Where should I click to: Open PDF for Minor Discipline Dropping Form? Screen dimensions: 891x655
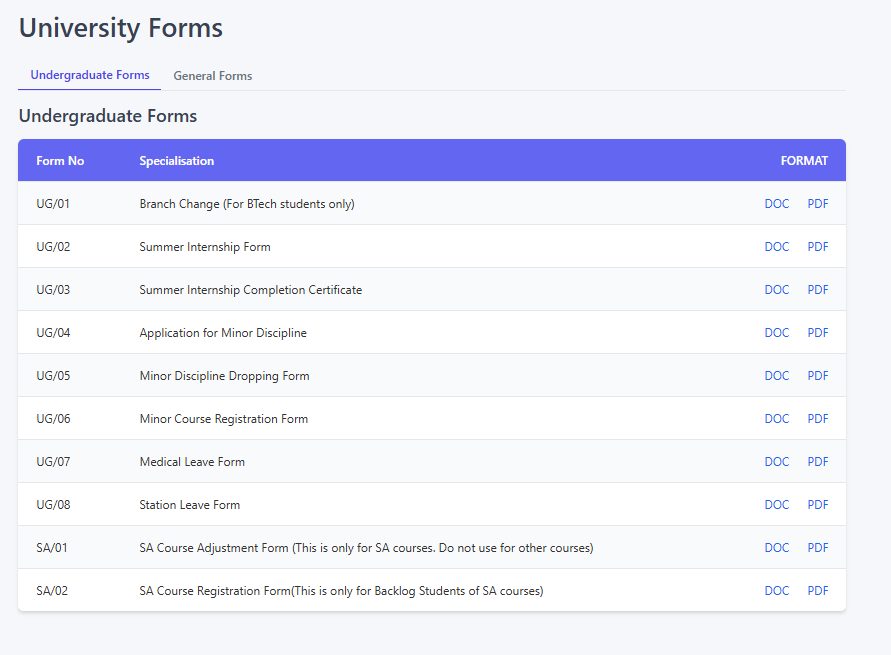coord(818,376)
